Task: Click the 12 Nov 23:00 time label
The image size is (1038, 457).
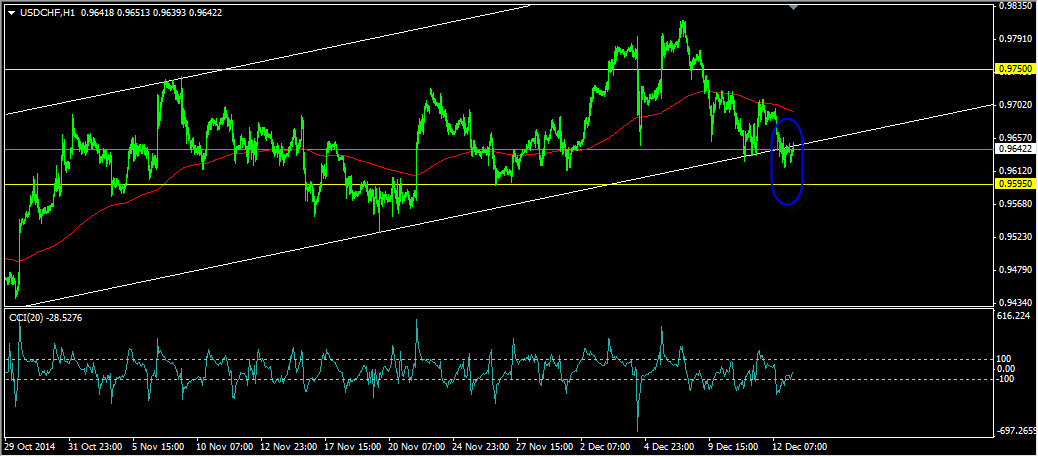Action: 288,447
